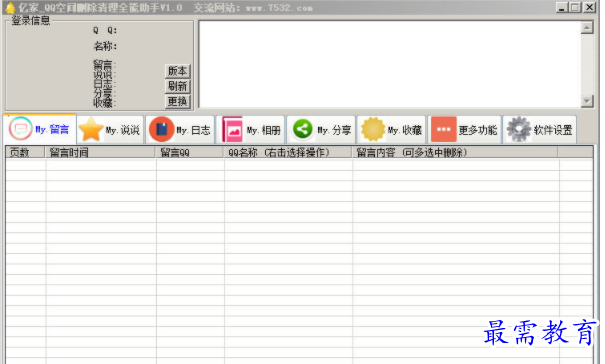This screenshot has height=364, width=605.
Task: Click the 刷新 button
Action: (177, 86)
